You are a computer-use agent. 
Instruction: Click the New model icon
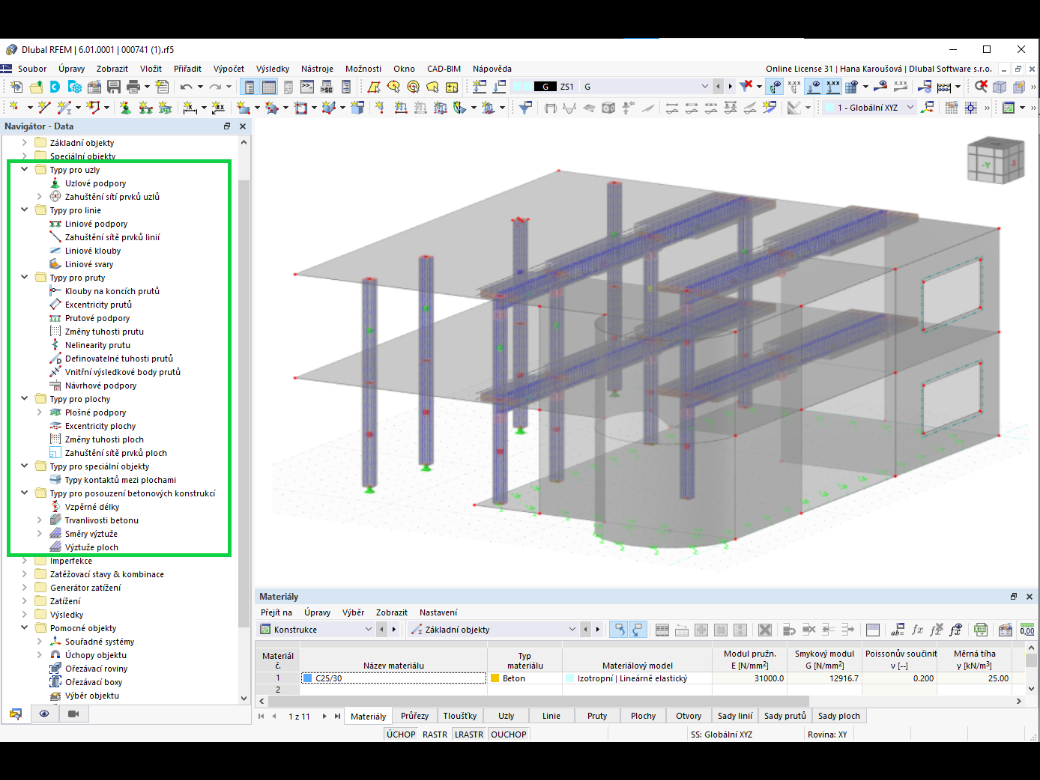[16, 87]
